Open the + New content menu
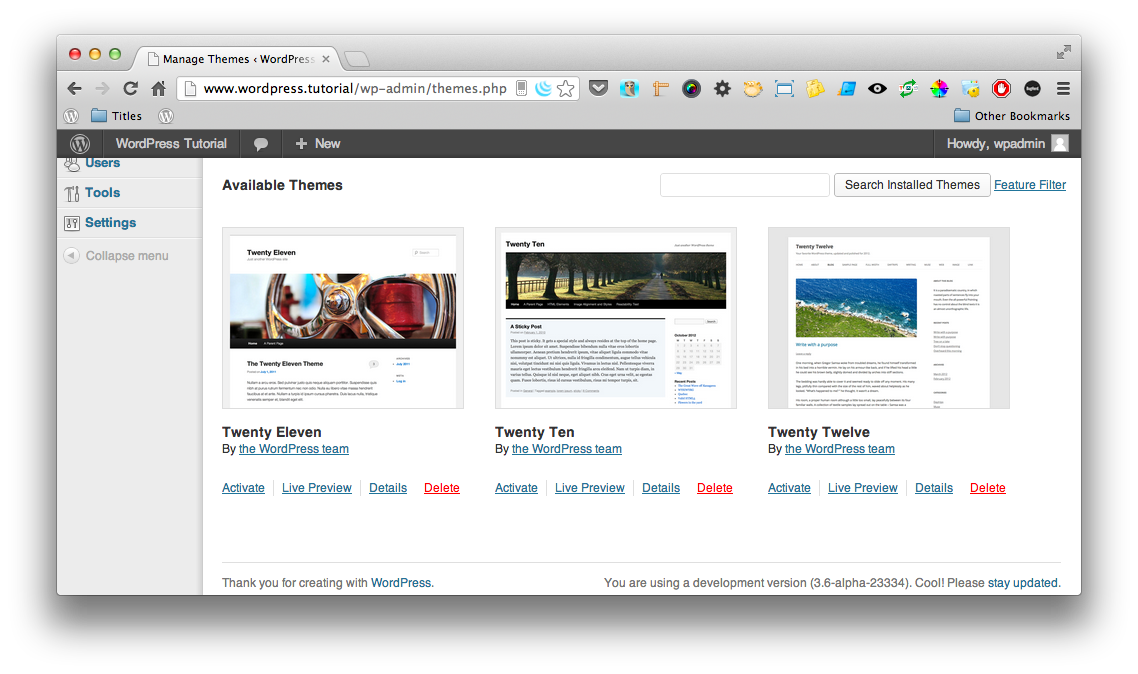The image size is (1138, 674). coord(318,144)
